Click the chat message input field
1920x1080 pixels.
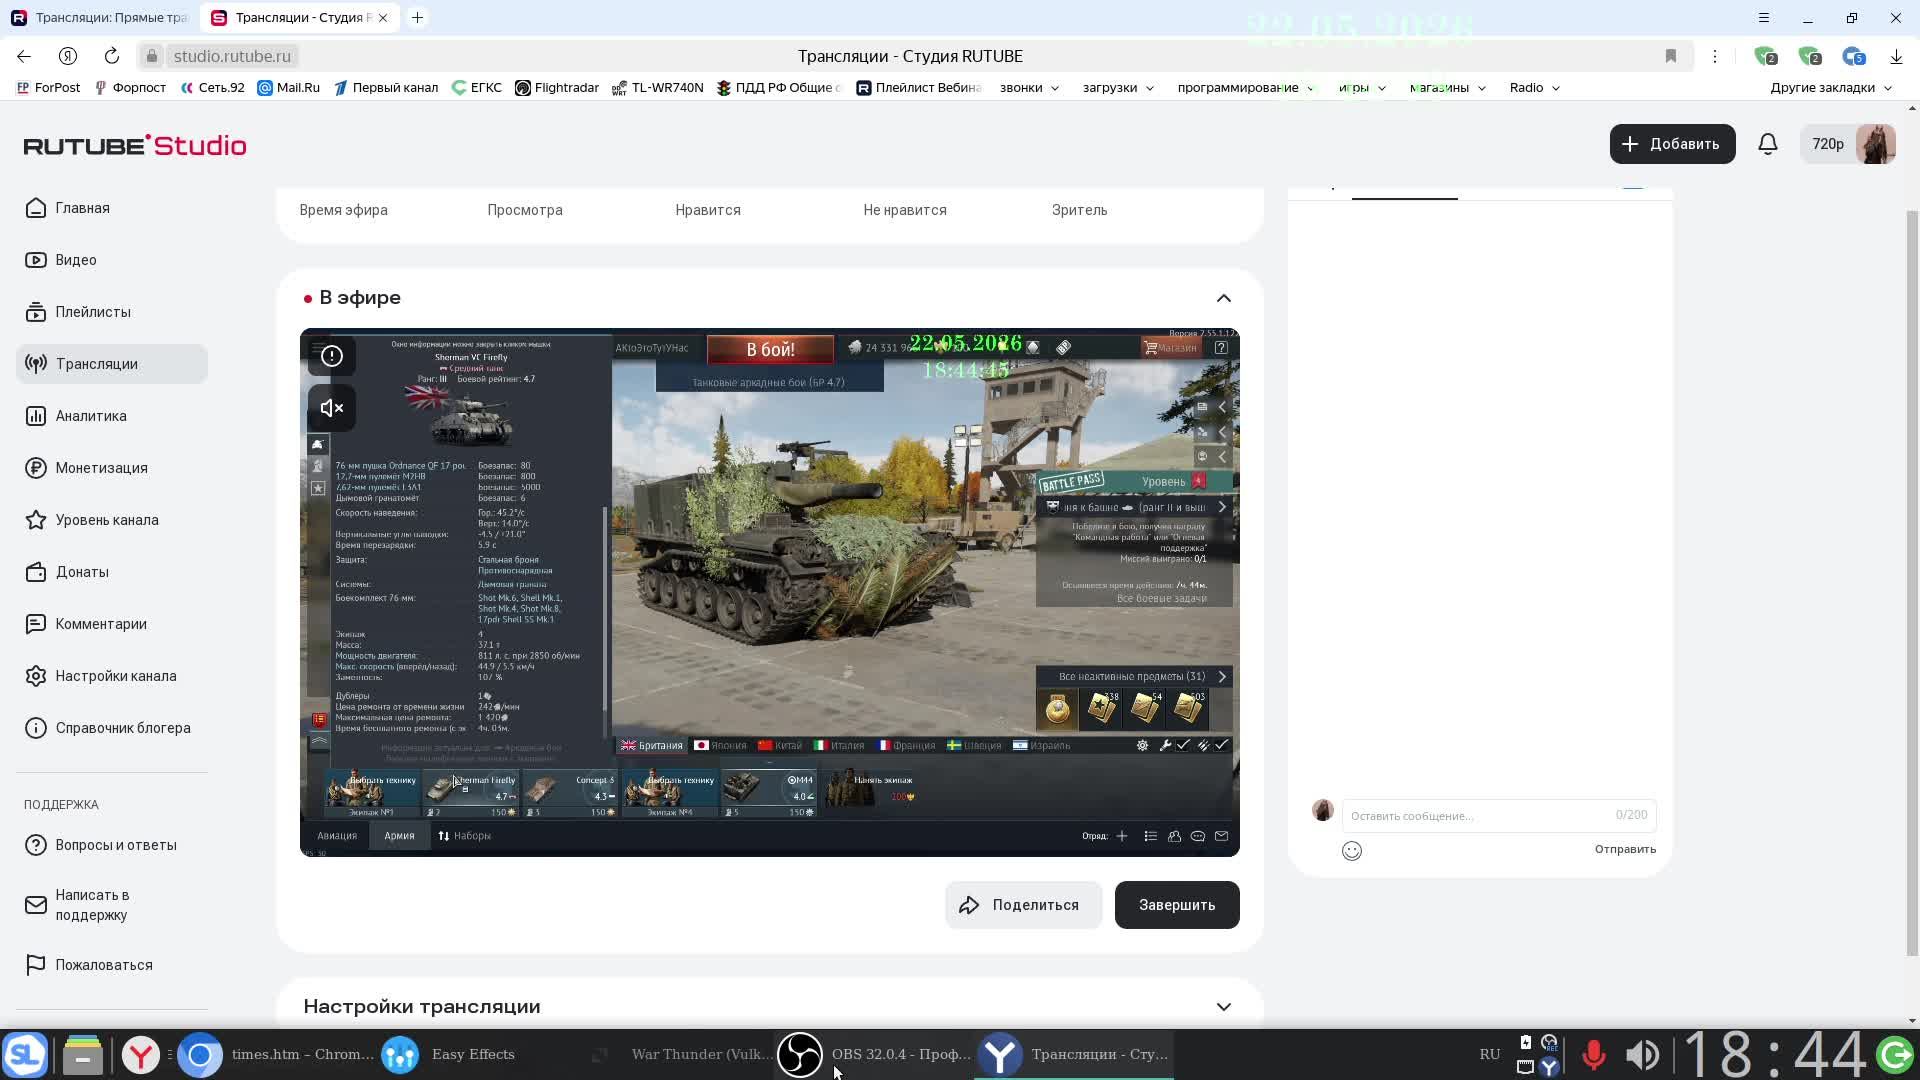1498,816
